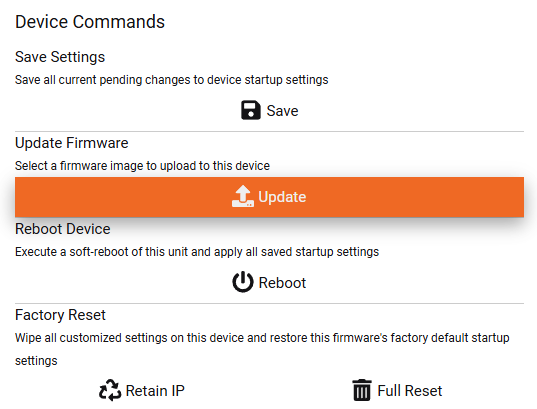Click the power symbol reboot icon
Screen dimensions: 537x409
coord(243,282)
